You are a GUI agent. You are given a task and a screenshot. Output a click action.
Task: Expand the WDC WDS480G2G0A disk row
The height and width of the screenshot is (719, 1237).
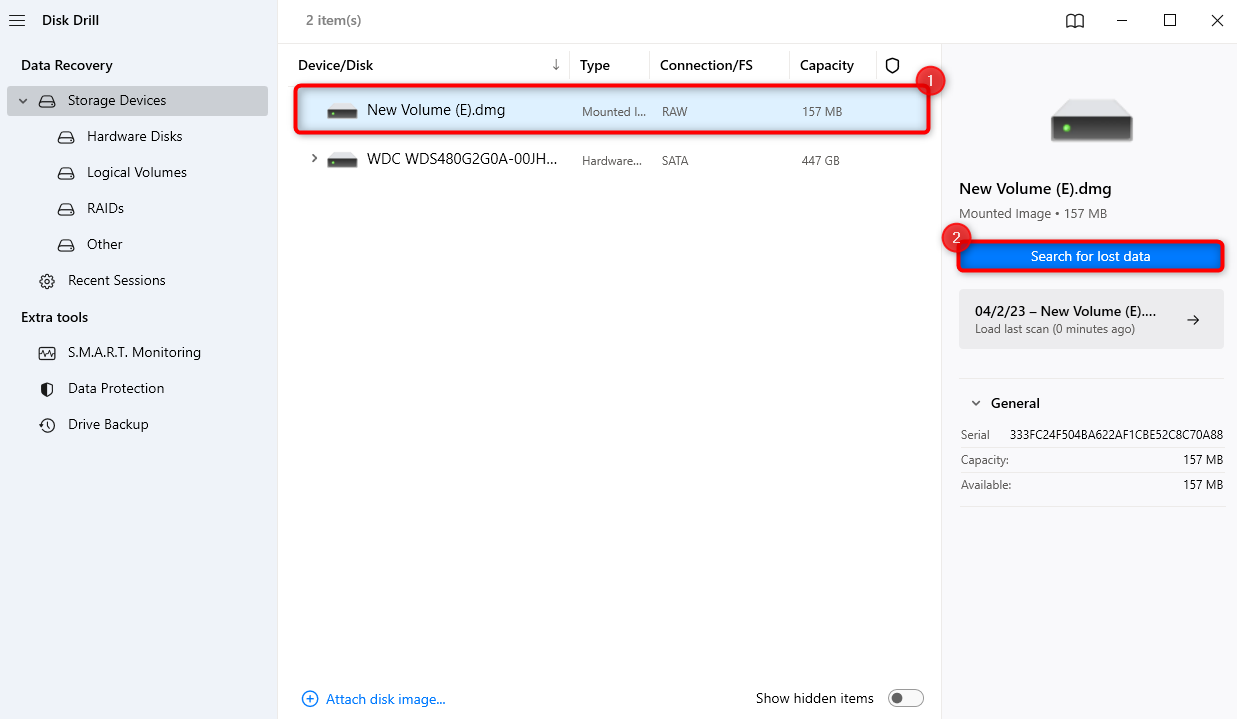tap(314, 159)
